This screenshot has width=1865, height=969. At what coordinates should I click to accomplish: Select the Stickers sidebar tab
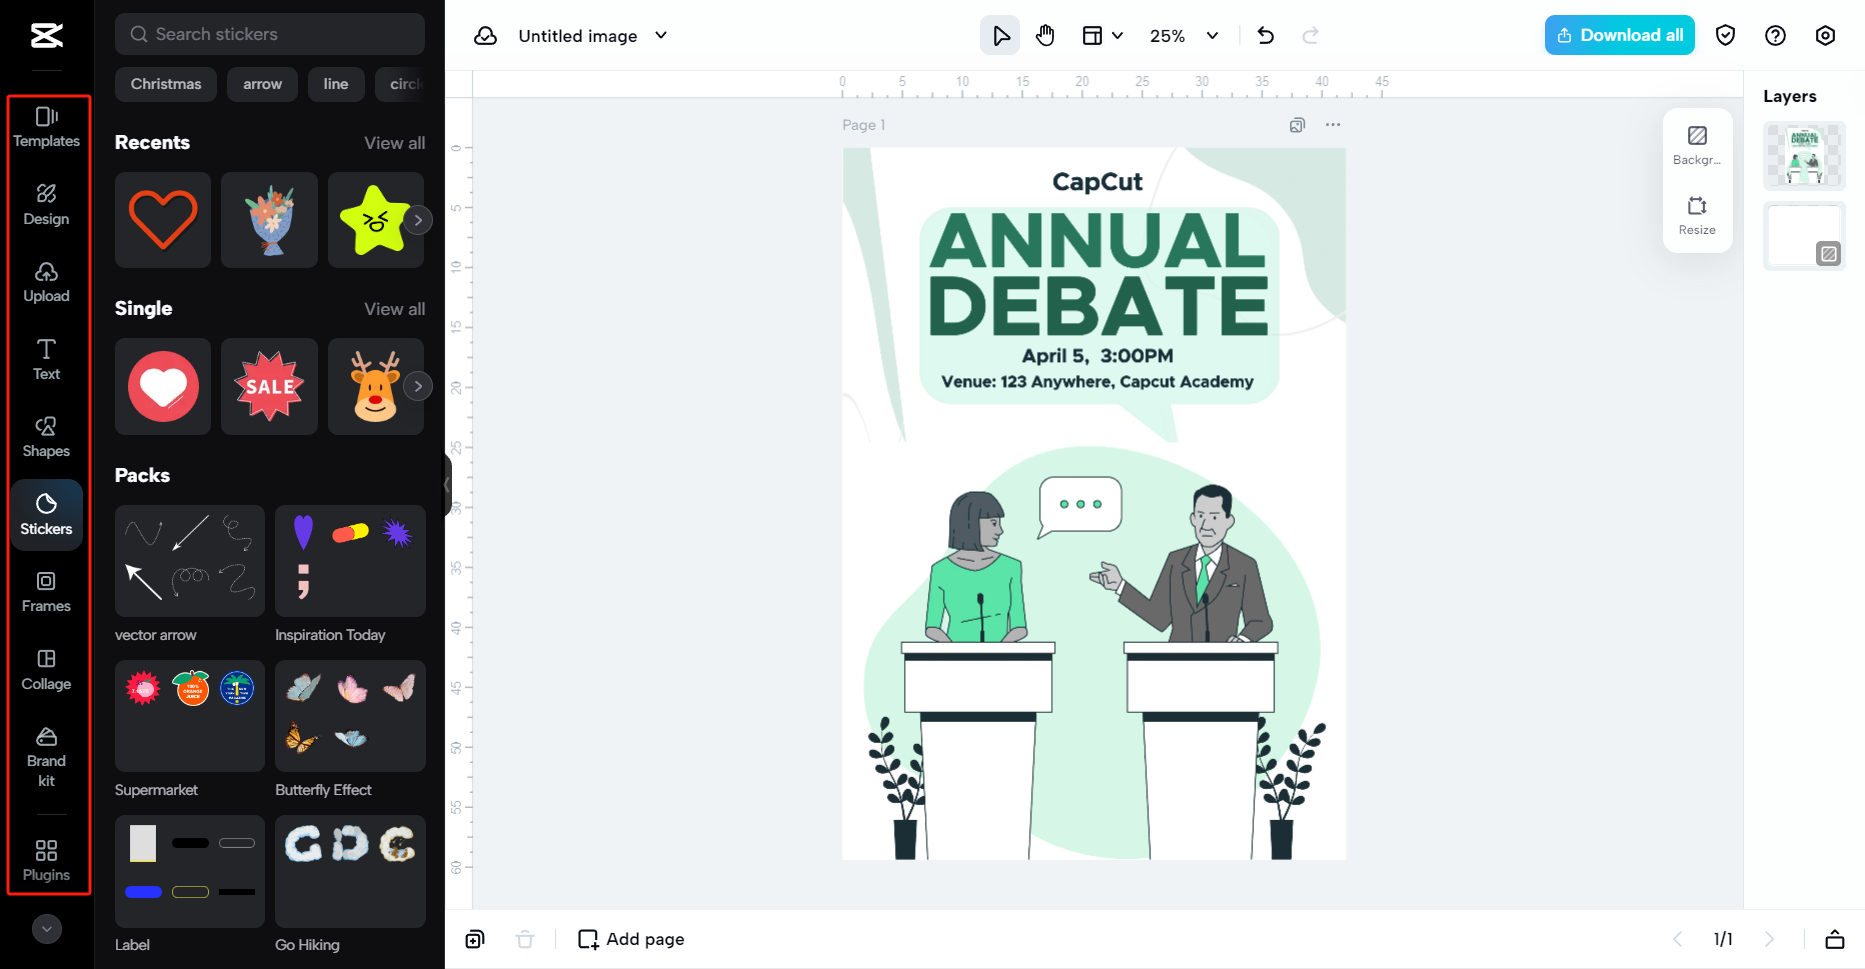pos(46,515)
